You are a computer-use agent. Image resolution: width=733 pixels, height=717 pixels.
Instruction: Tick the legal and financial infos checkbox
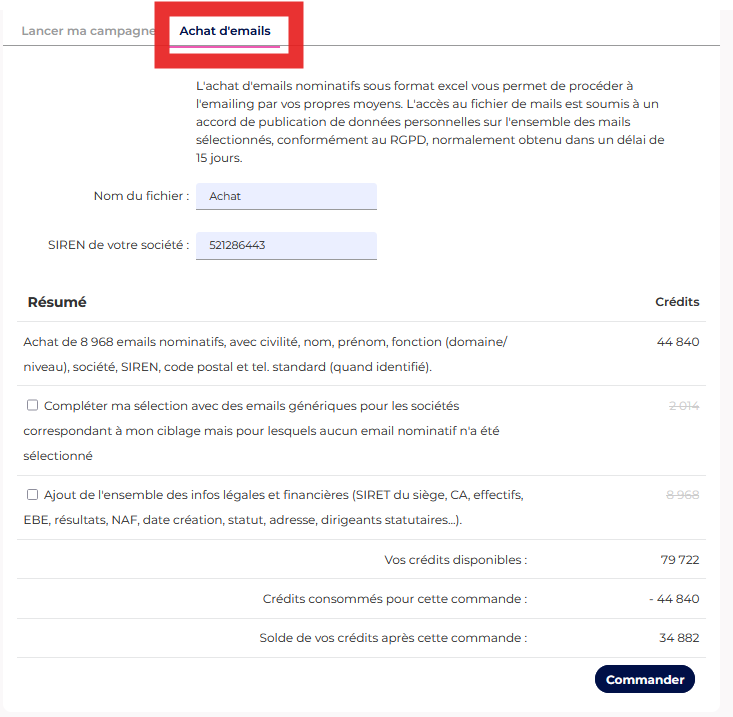tap(33, 494)
